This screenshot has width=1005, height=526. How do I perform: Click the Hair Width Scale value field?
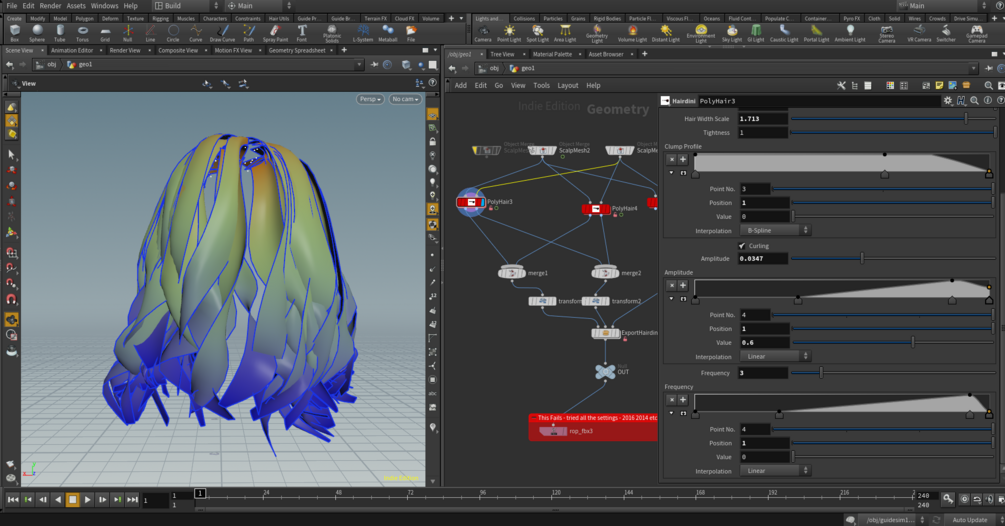[763, 119]
